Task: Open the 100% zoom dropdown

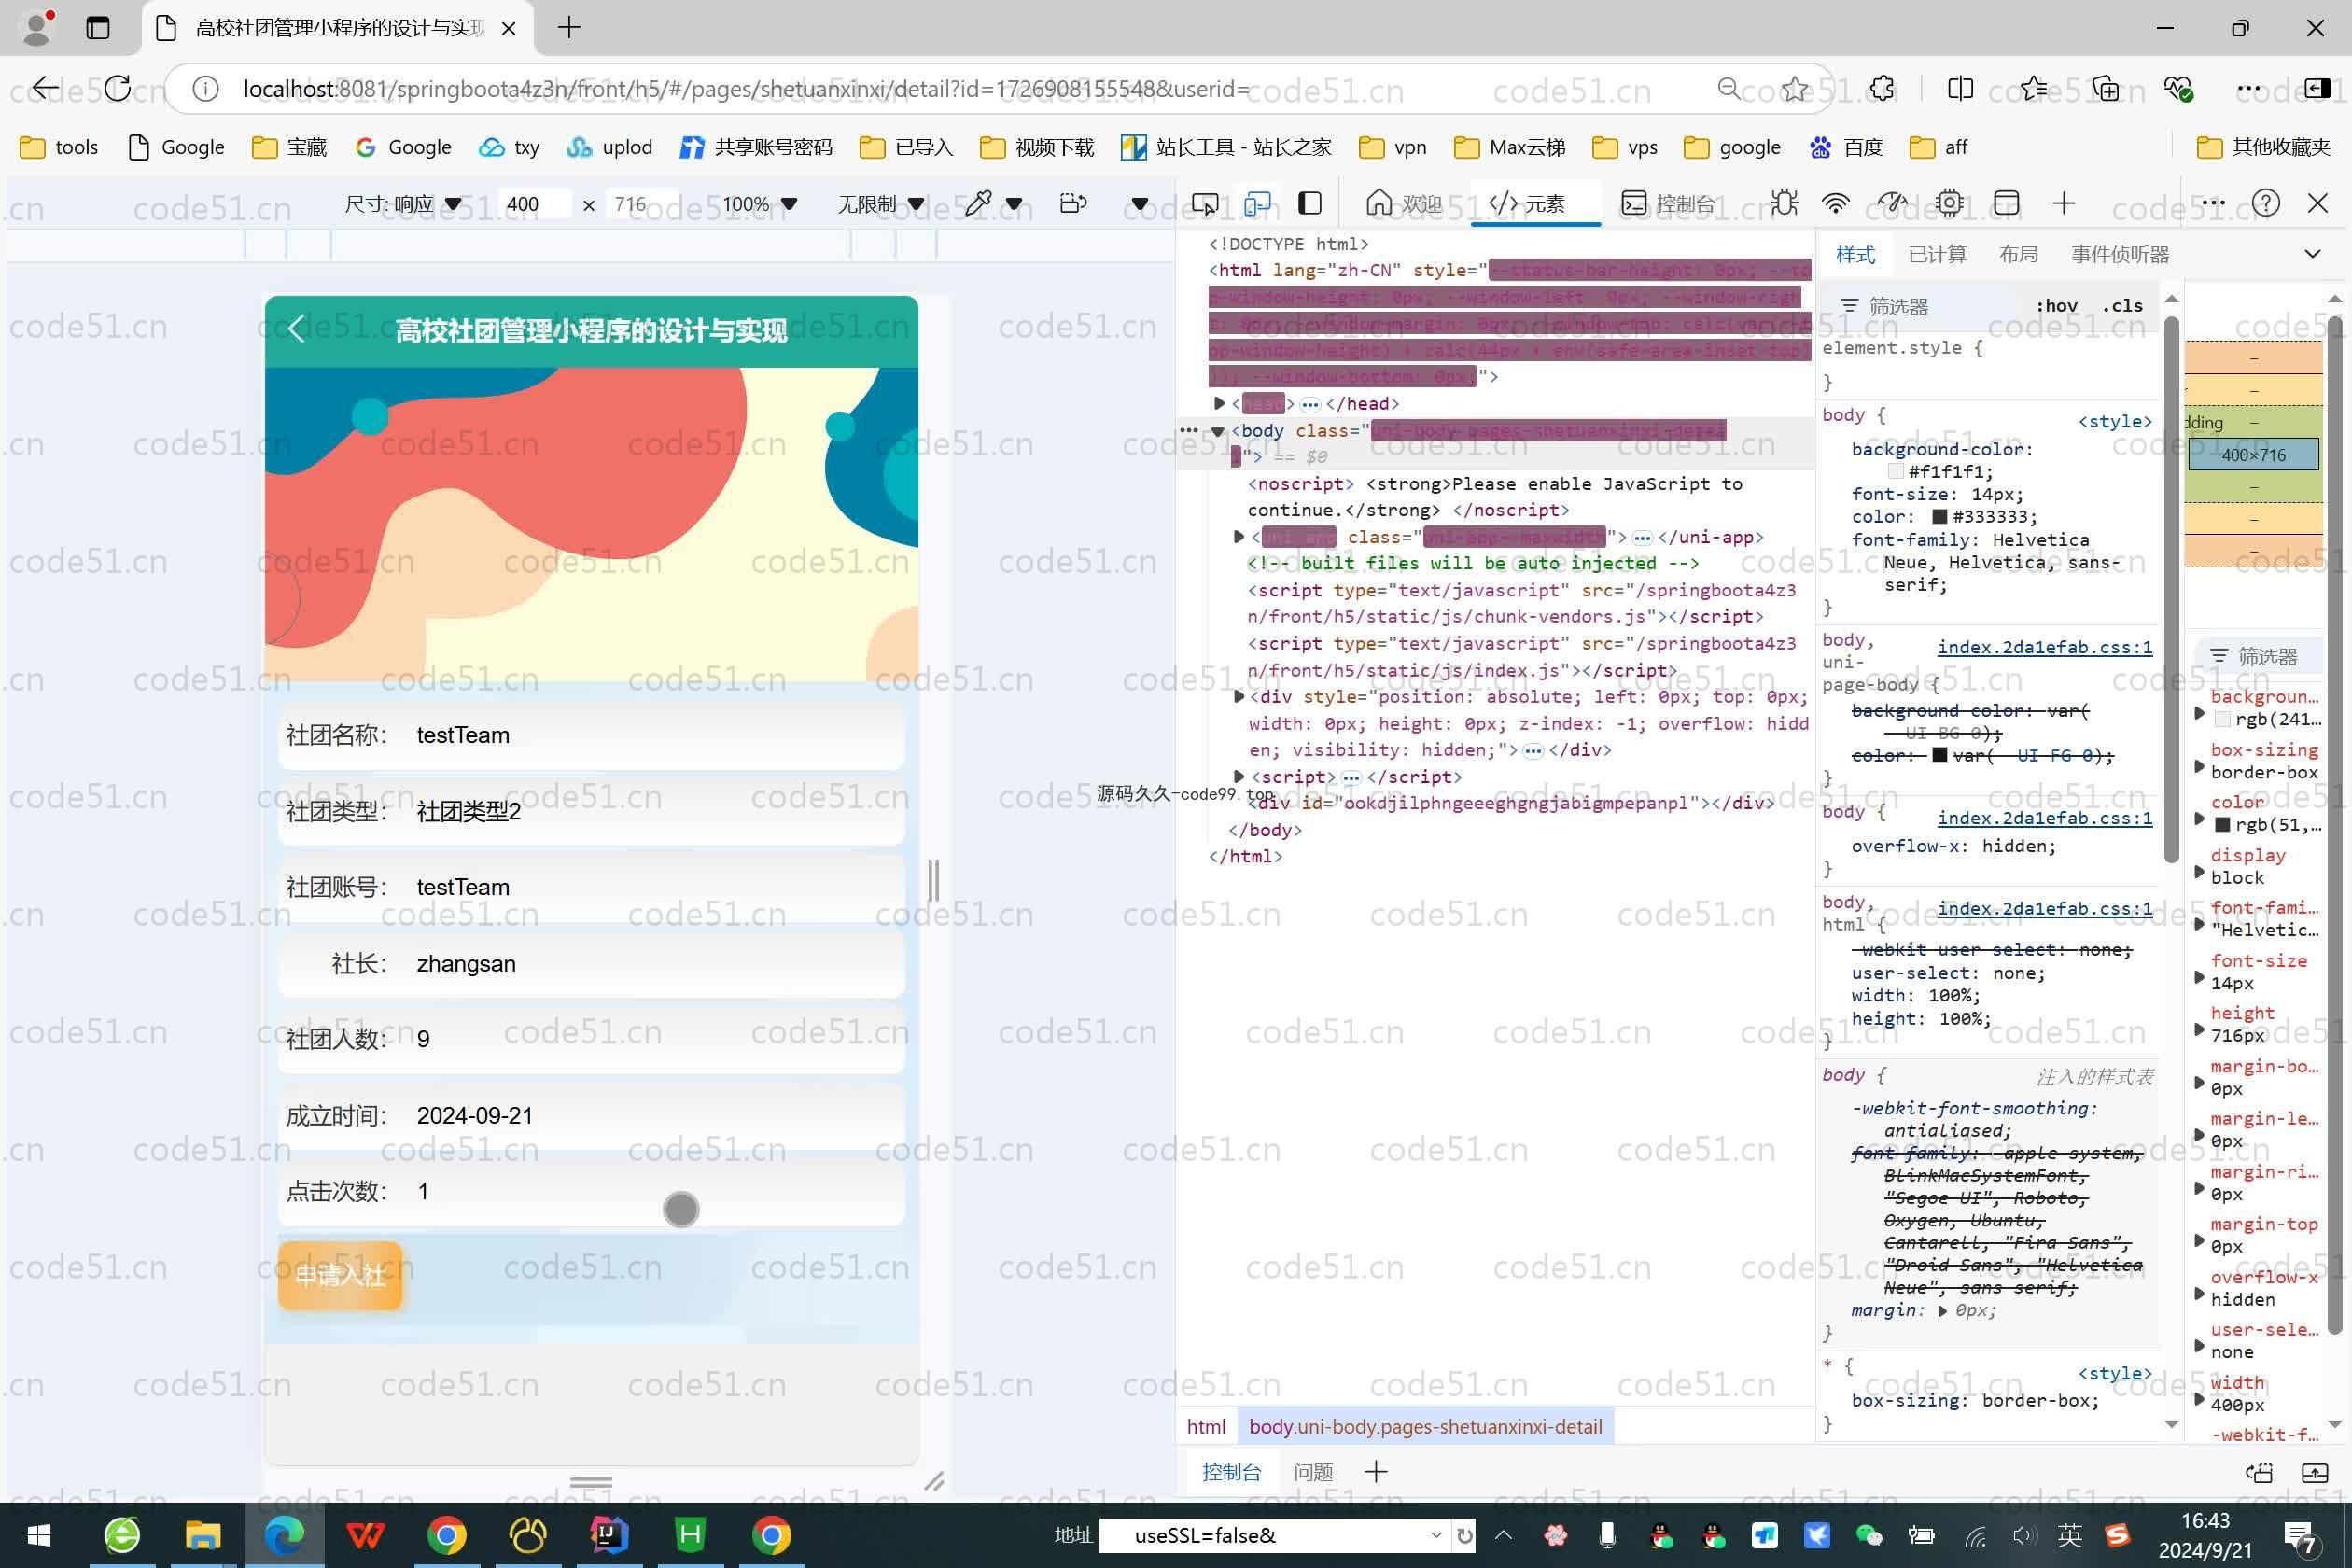Action: click(x=759, y=204)
